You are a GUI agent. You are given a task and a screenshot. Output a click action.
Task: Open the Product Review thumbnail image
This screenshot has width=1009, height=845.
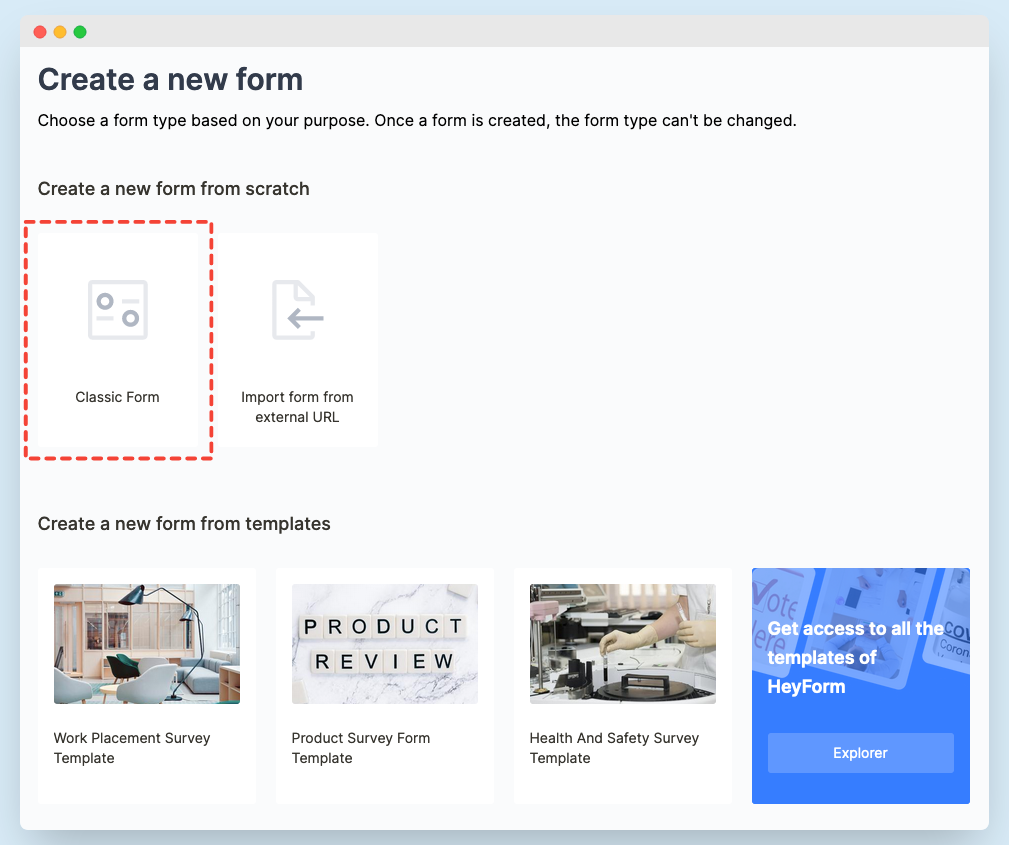(x=384, y=644)
